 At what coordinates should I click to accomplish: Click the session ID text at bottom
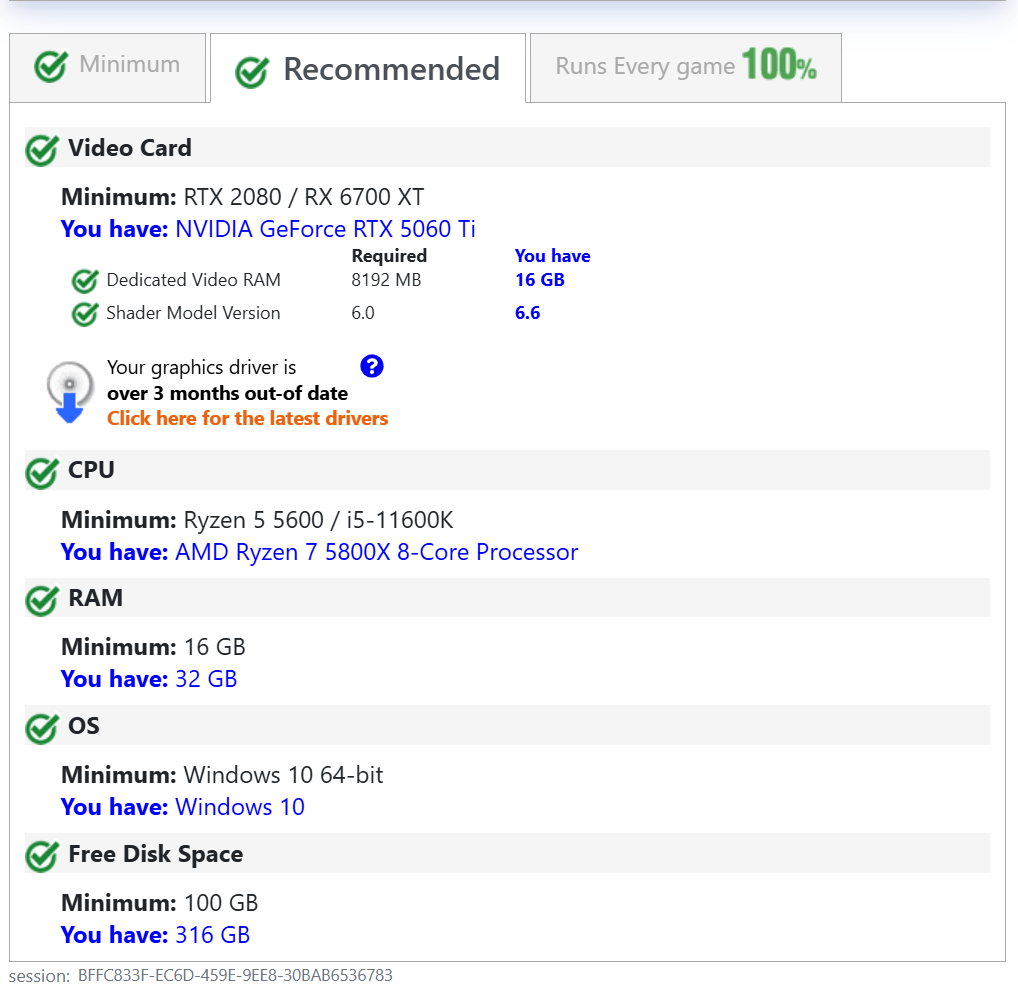235,975
